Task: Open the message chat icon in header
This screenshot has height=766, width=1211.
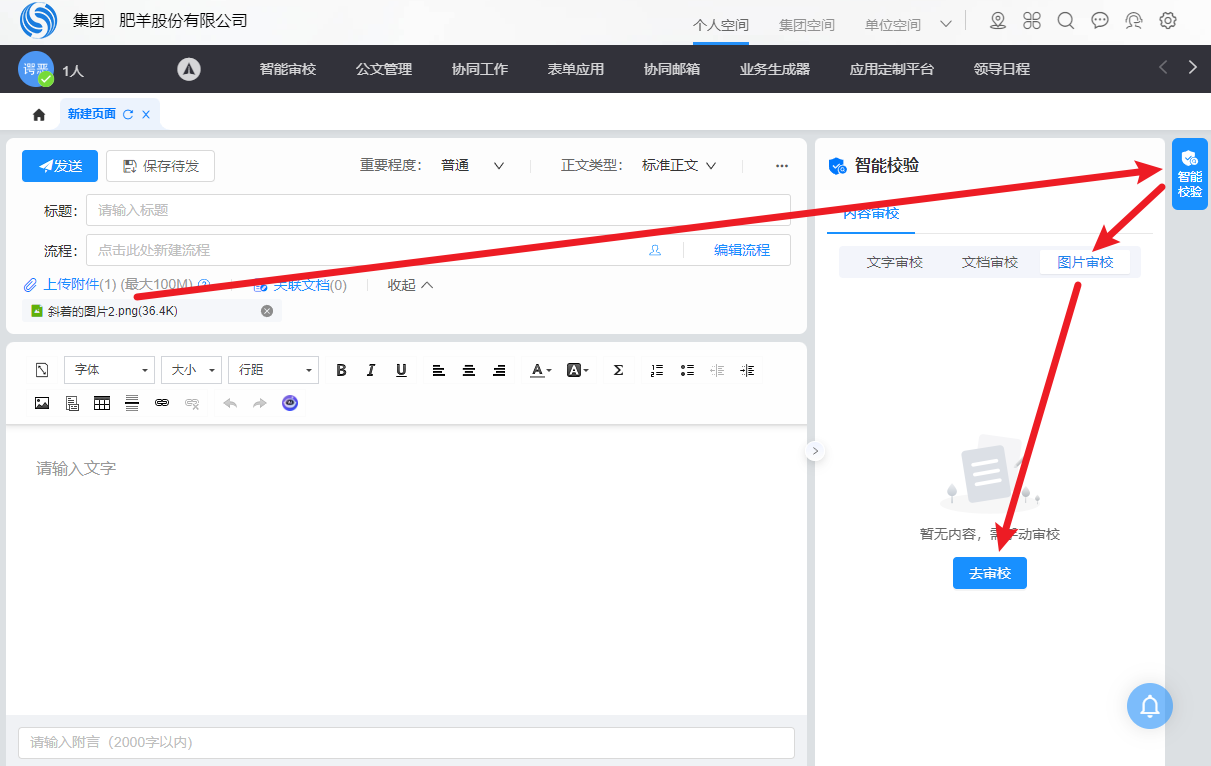Action: coord(1100,21)
